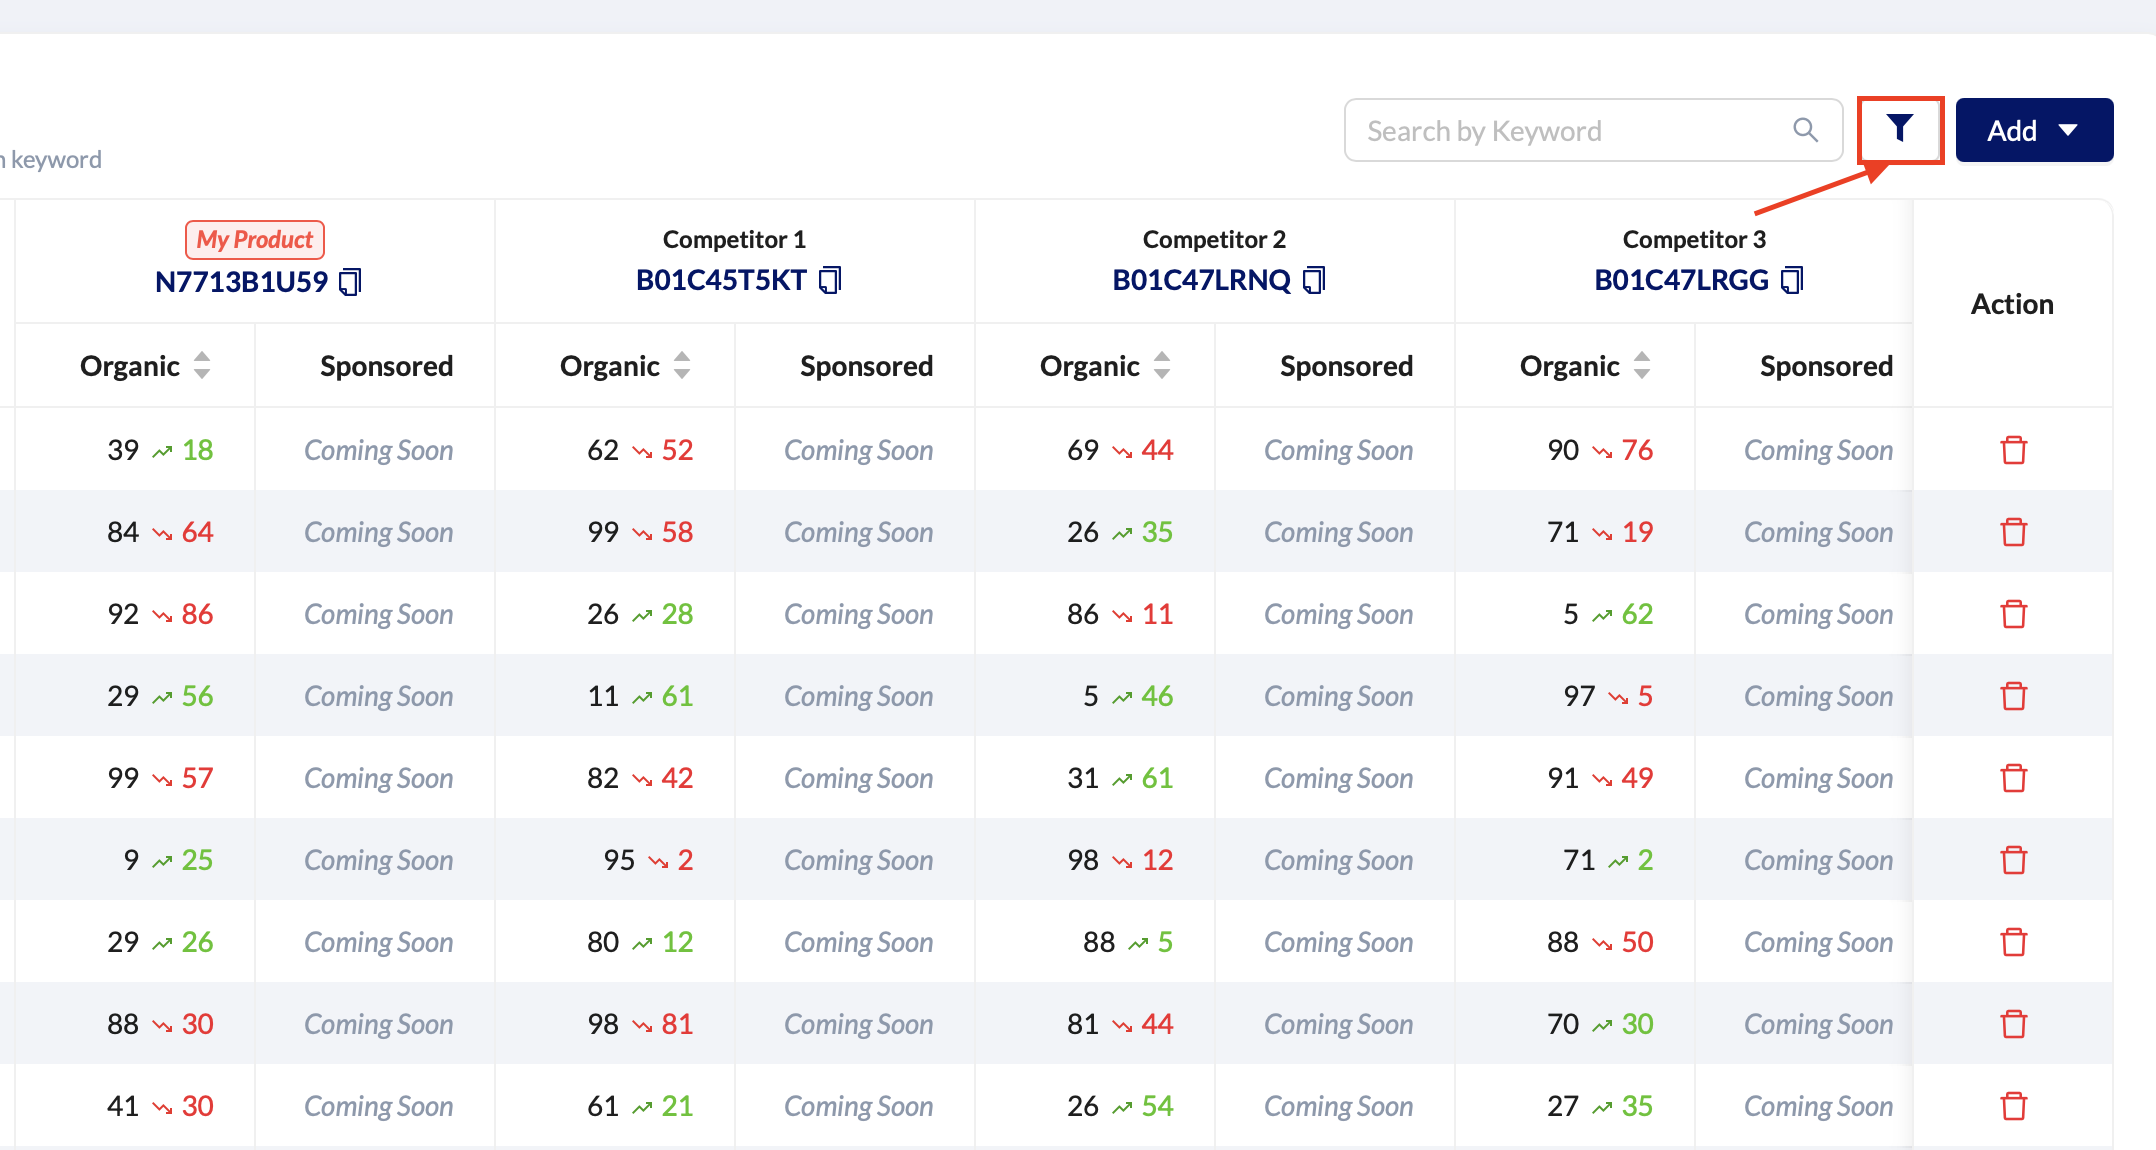This screenshot has height=1150, width=2156.
Task: Copy My Product ASIN N7713B1U59
Action: click(350, 282)
